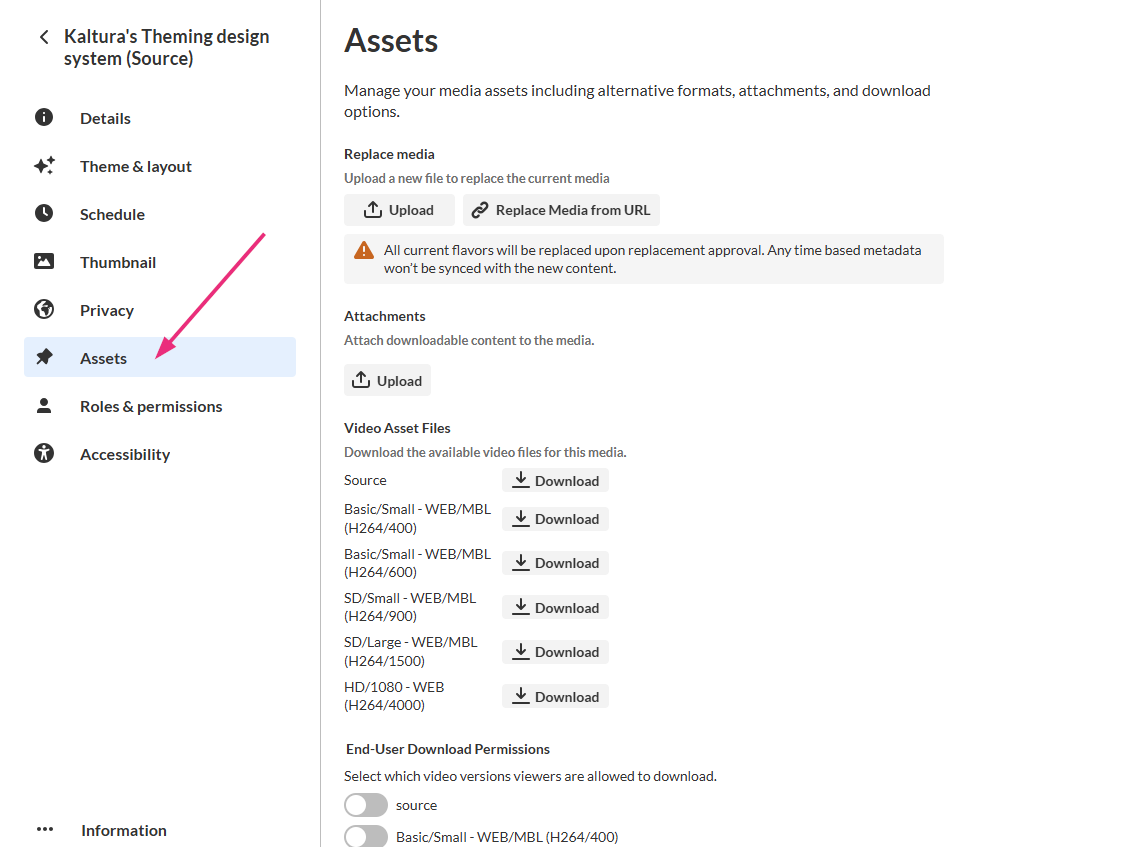Click the Assets pin icon

tap(44, 357)
